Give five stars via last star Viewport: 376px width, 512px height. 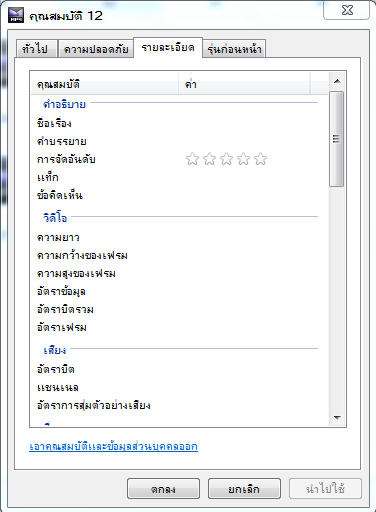[x=260, y=159]
